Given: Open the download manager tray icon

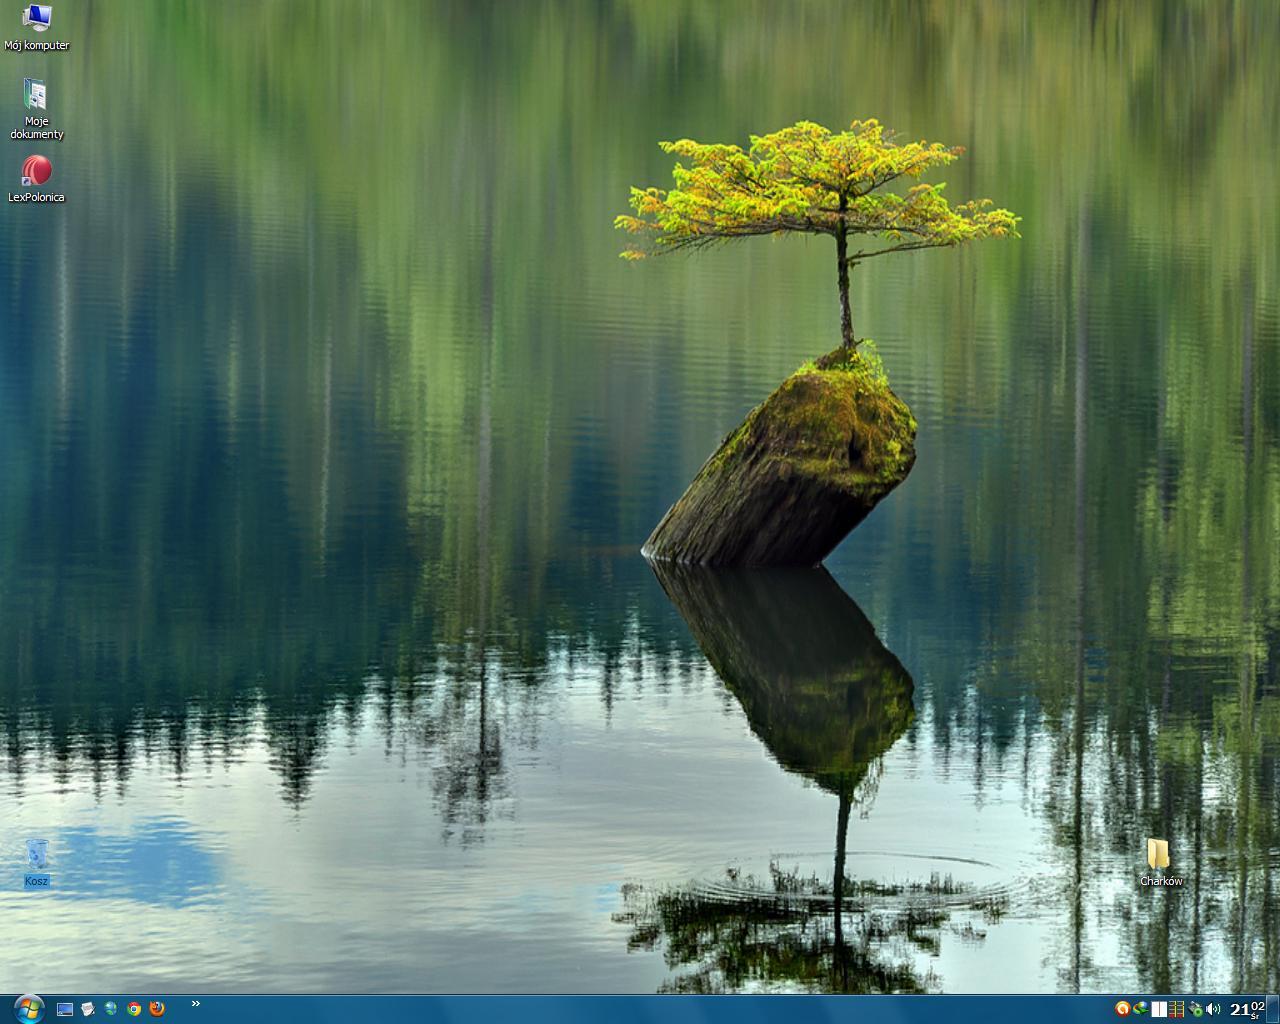Looking at the screenshot, I should click(1141, 1009).
